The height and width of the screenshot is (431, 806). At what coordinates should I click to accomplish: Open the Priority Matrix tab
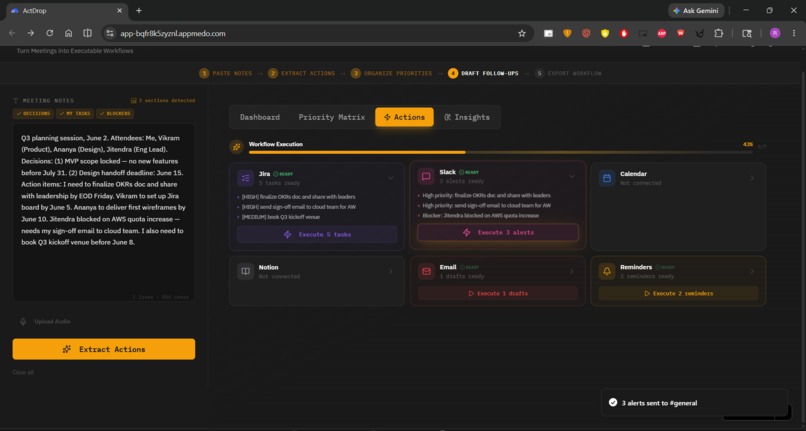point(332,117)
